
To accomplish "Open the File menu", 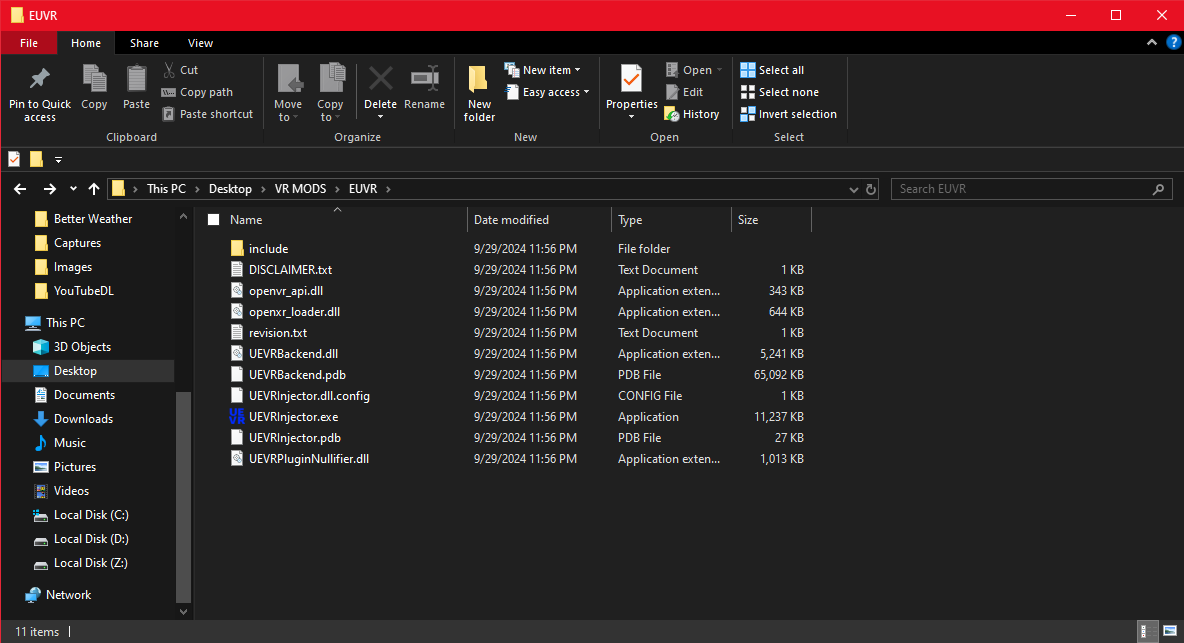I will 29,43.
